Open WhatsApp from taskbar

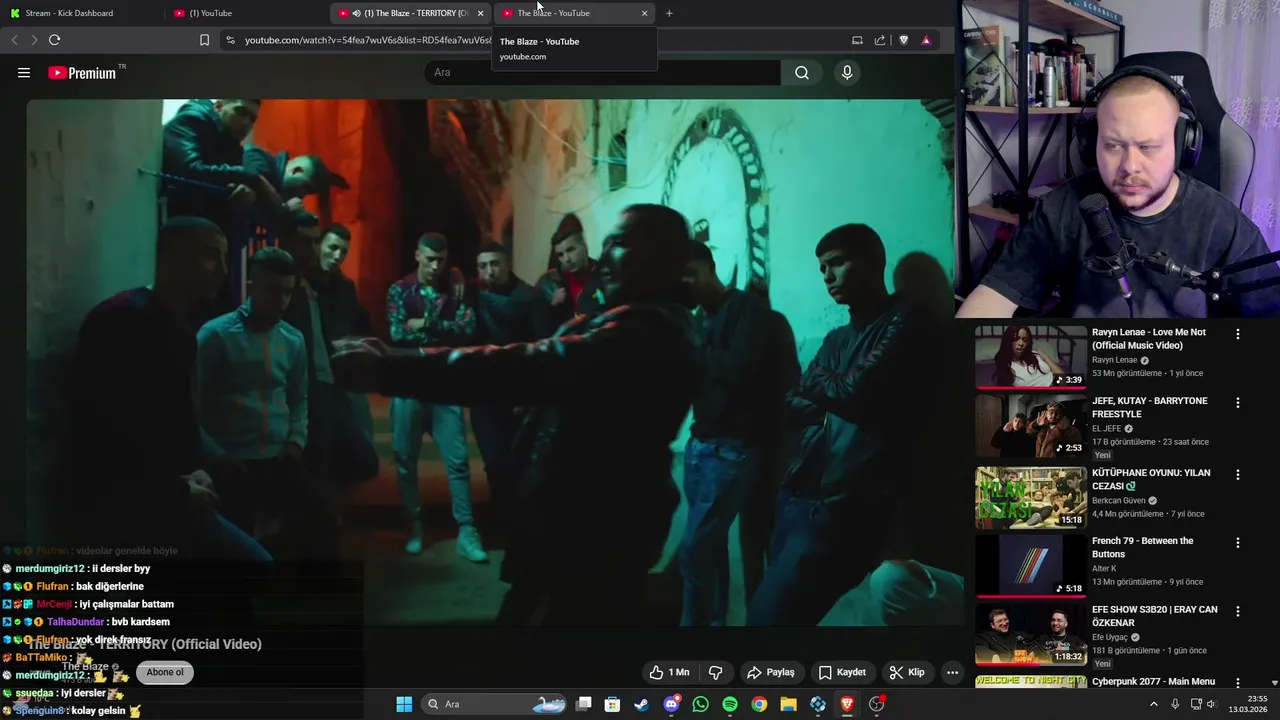pos(701,704)
